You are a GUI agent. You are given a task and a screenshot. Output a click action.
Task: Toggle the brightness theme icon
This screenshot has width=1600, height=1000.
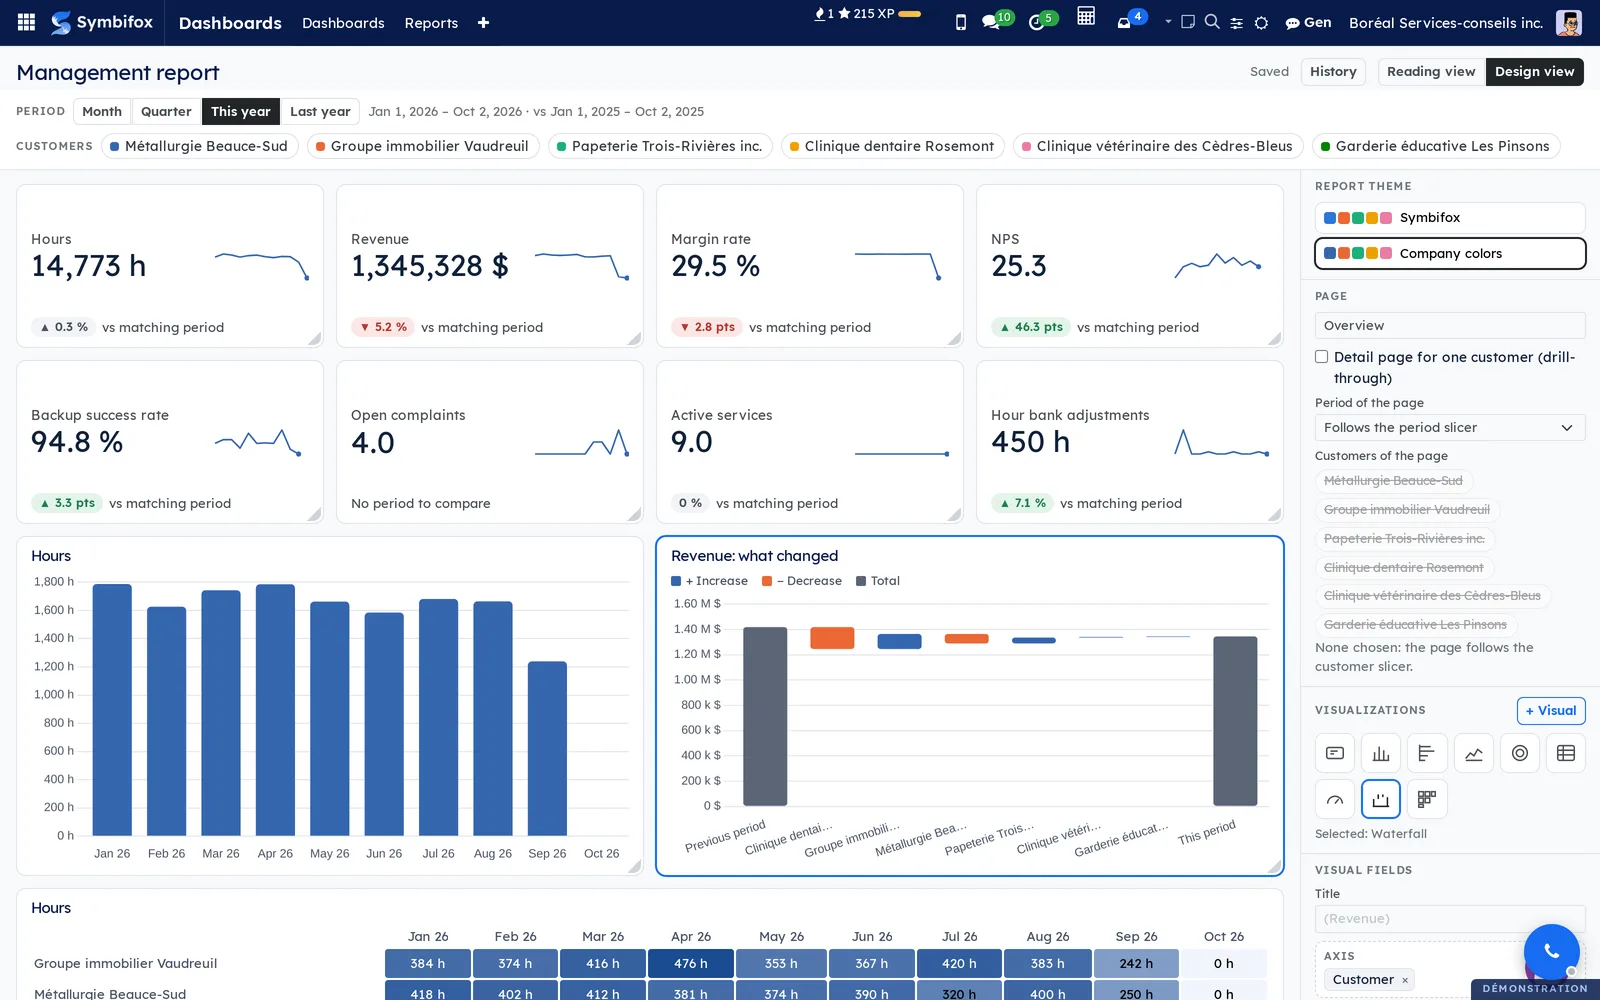coord(1262,23)
